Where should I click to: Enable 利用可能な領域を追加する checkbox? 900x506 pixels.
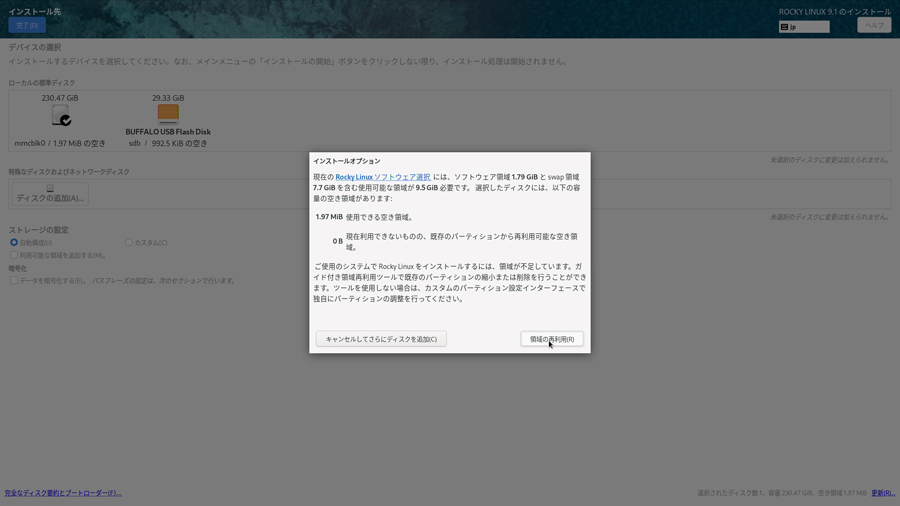click(x=14, y=255)
